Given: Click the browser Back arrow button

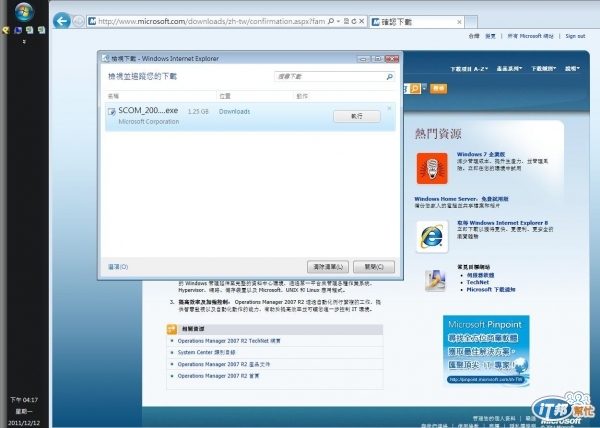Looking at the screenshot, I should tap(62, 21).
